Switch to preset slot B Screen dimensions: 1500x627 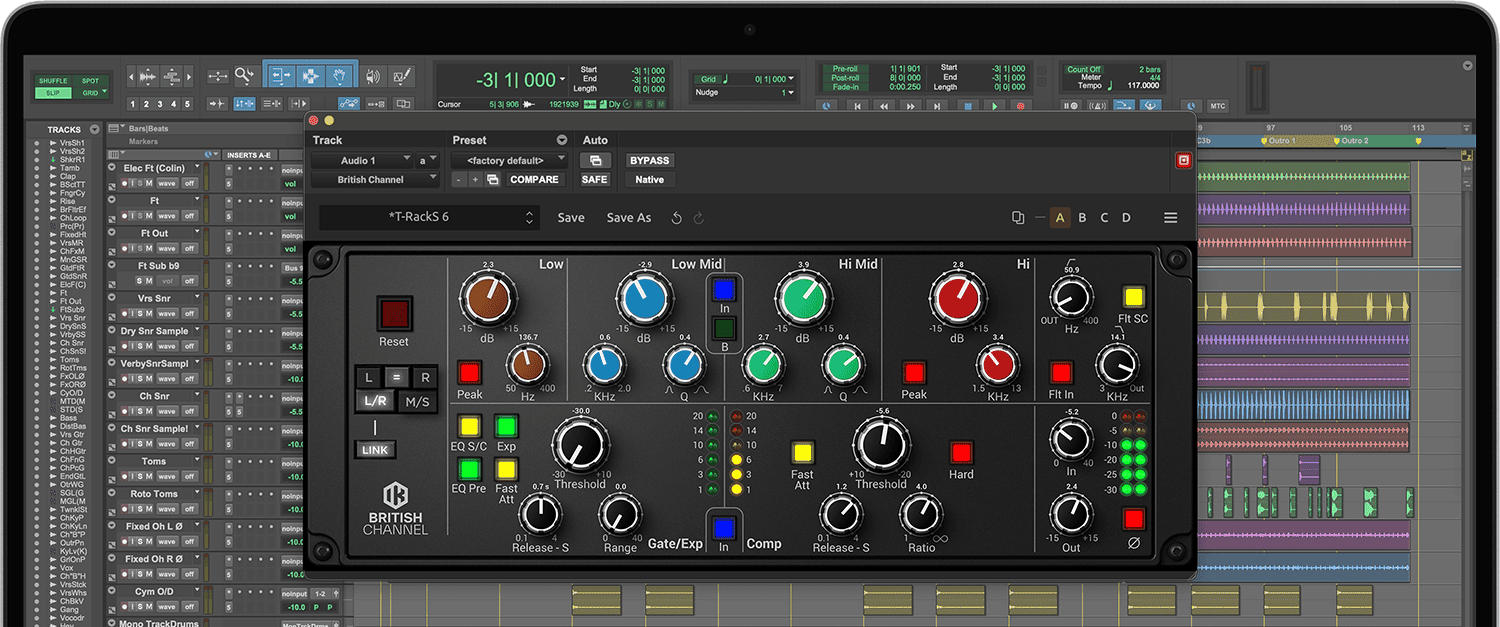(1082, 218)
